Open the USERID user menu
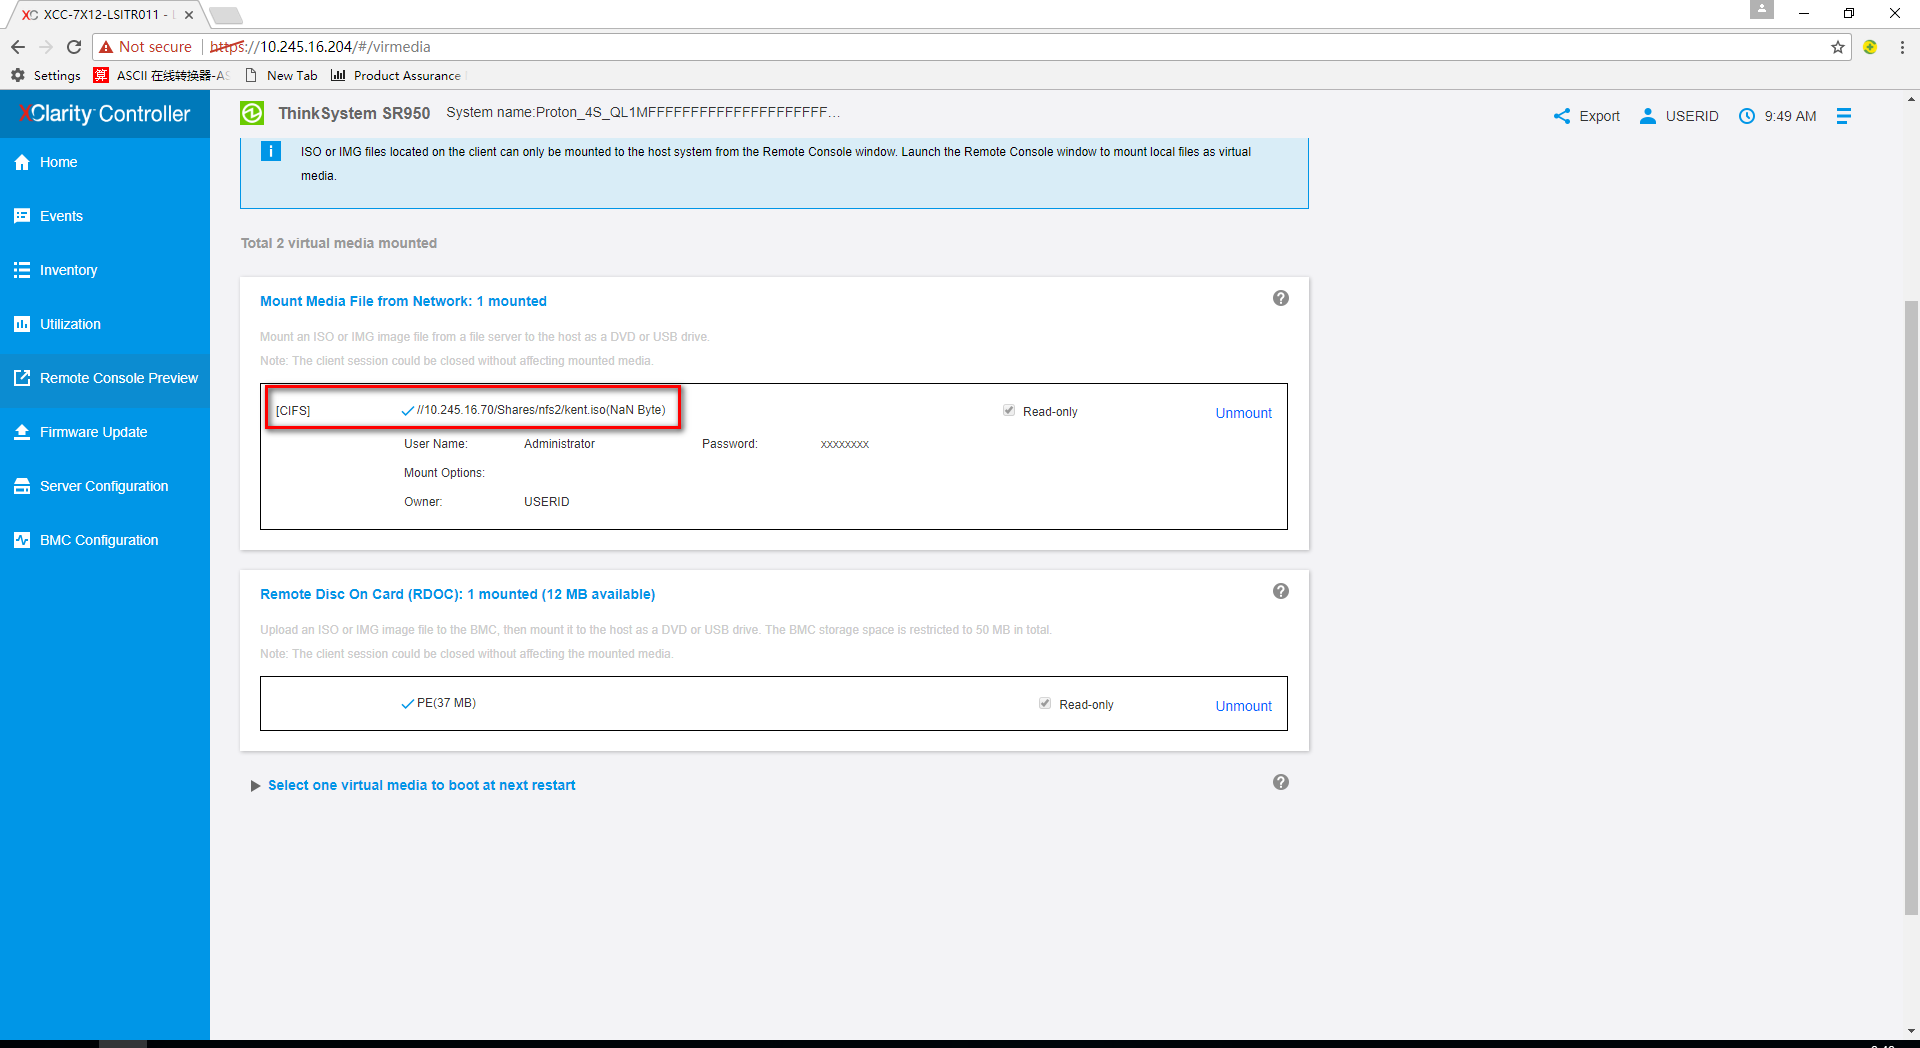The width and height of the screenshot is (1920, 1048). click(1680, 116)
